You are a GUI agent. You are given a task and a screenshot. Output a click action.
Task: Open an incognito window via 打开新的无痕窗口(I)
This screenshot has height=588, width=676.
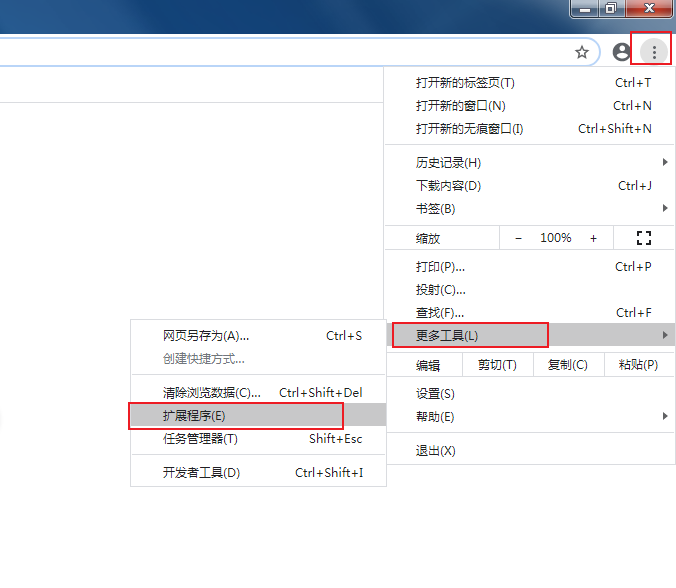[x=529, y=128]
